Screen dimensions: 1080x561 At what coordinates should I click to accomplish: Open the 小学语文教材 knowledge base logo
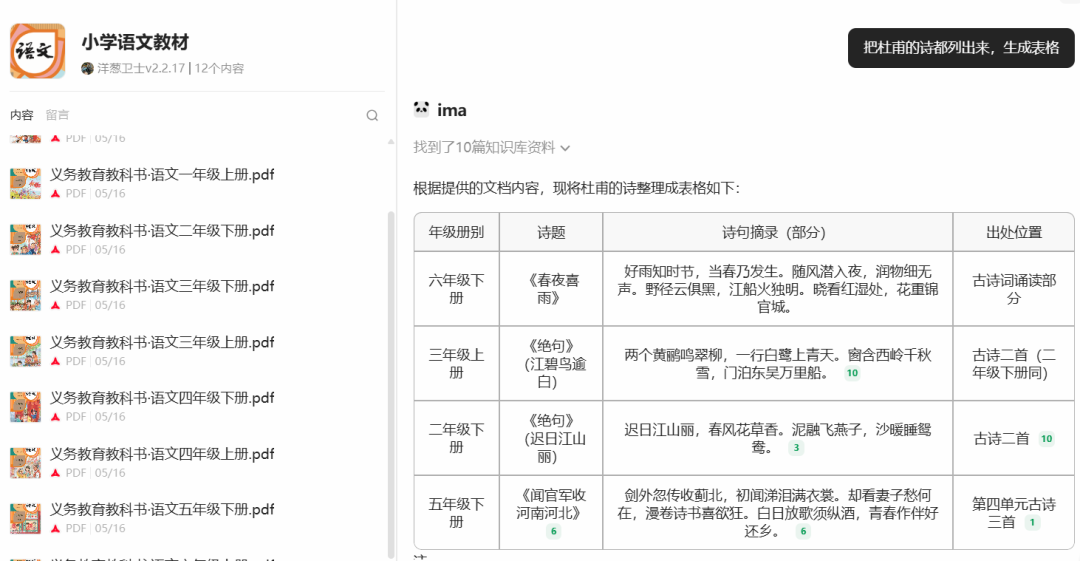click(x=38, y=51)
